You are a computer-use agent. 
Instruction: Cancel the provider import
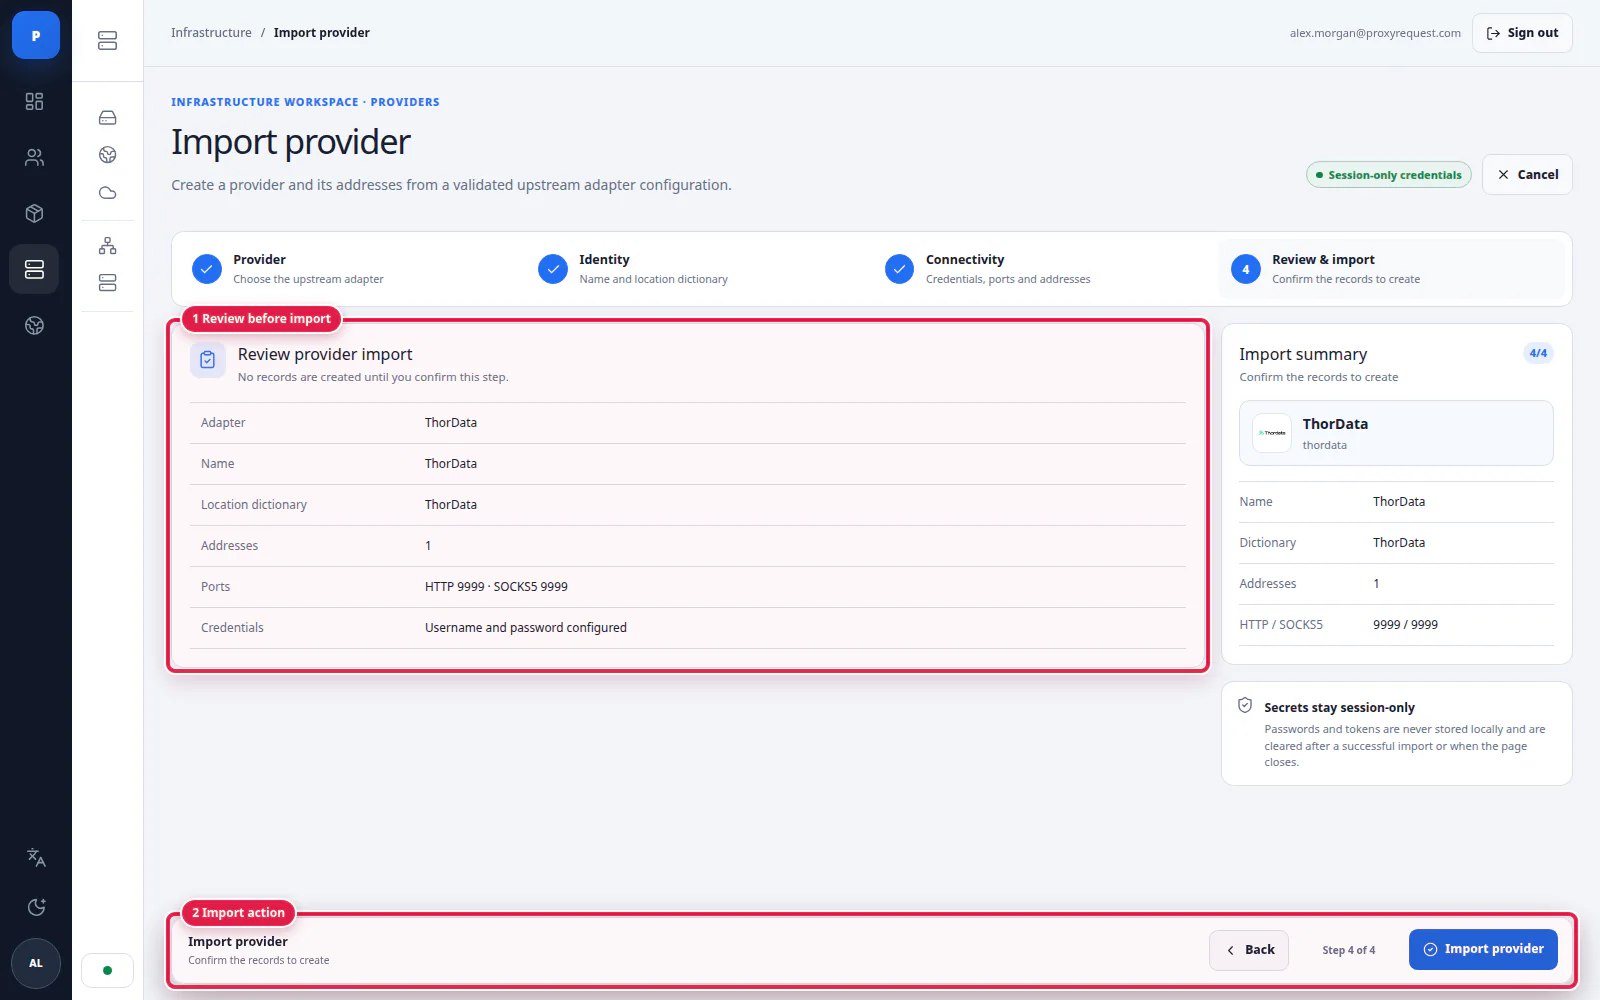pos(1527,174)
